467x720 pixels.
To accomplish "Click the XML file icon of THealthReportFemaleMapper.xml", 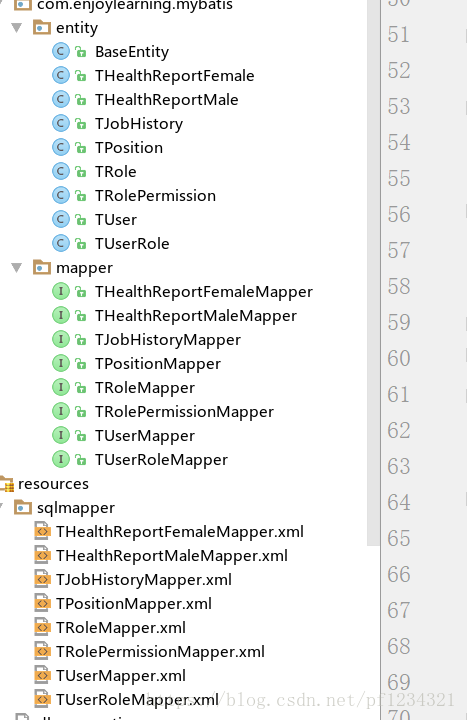I will (42, 531).
